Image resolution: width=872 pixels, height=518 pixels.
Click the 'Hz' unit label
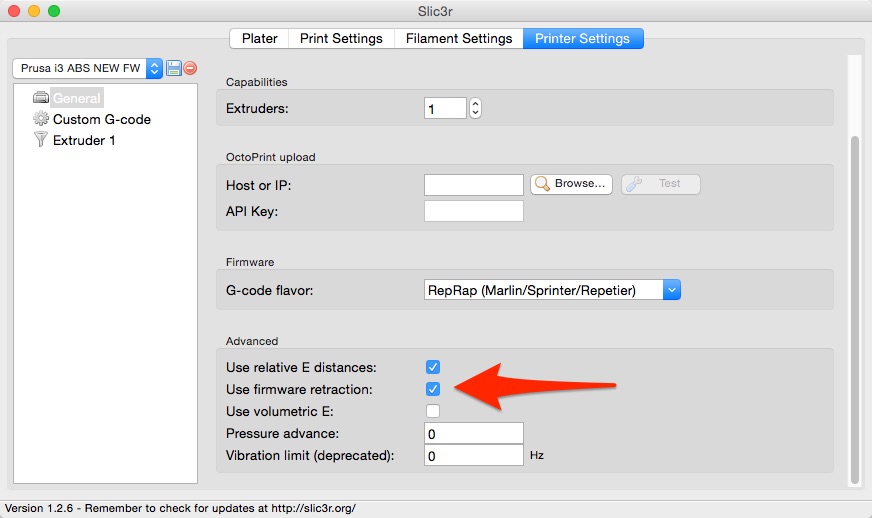[x=537, y=455]
